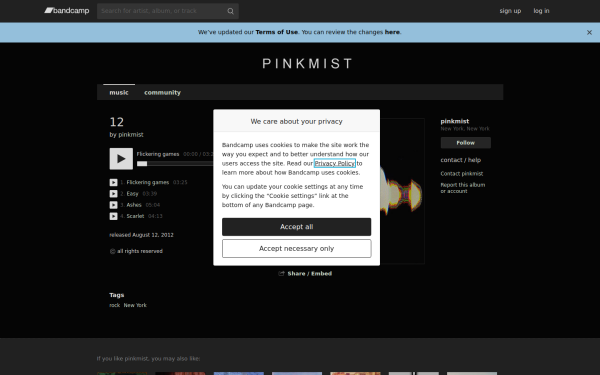The image size is (600, 375).
Task: Click the 'New York, New York' location text
Action: tap(465, 129)
